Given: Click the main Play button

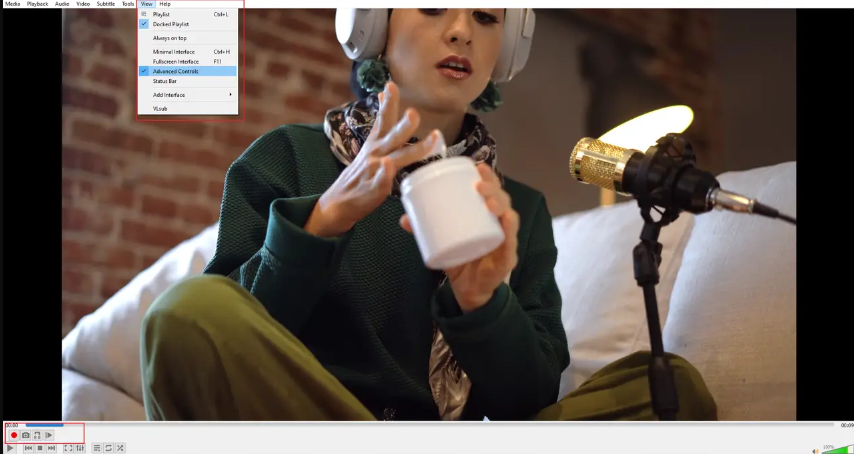Looking at the screenshot, I should (10, 448).
